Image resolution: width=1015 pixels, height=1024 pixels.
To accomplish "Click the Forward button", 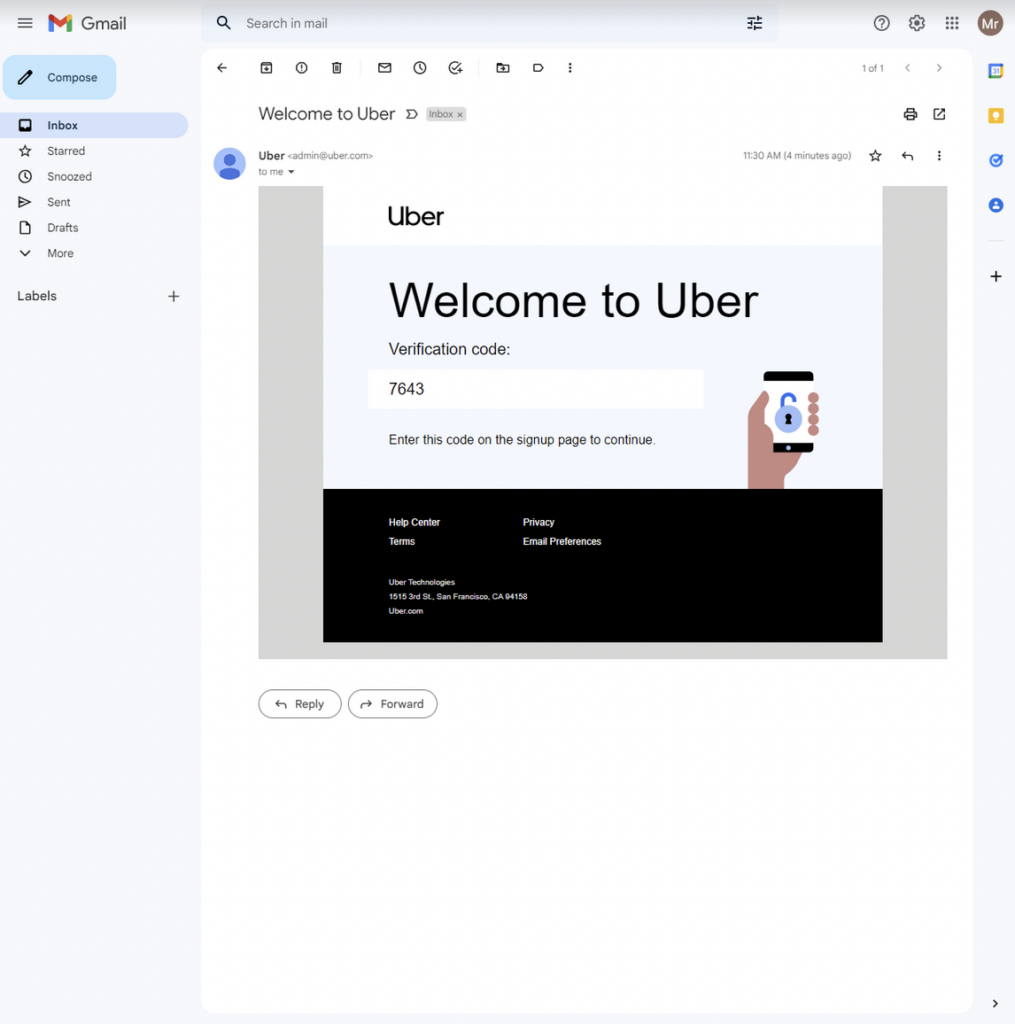I will pos(393,704).
